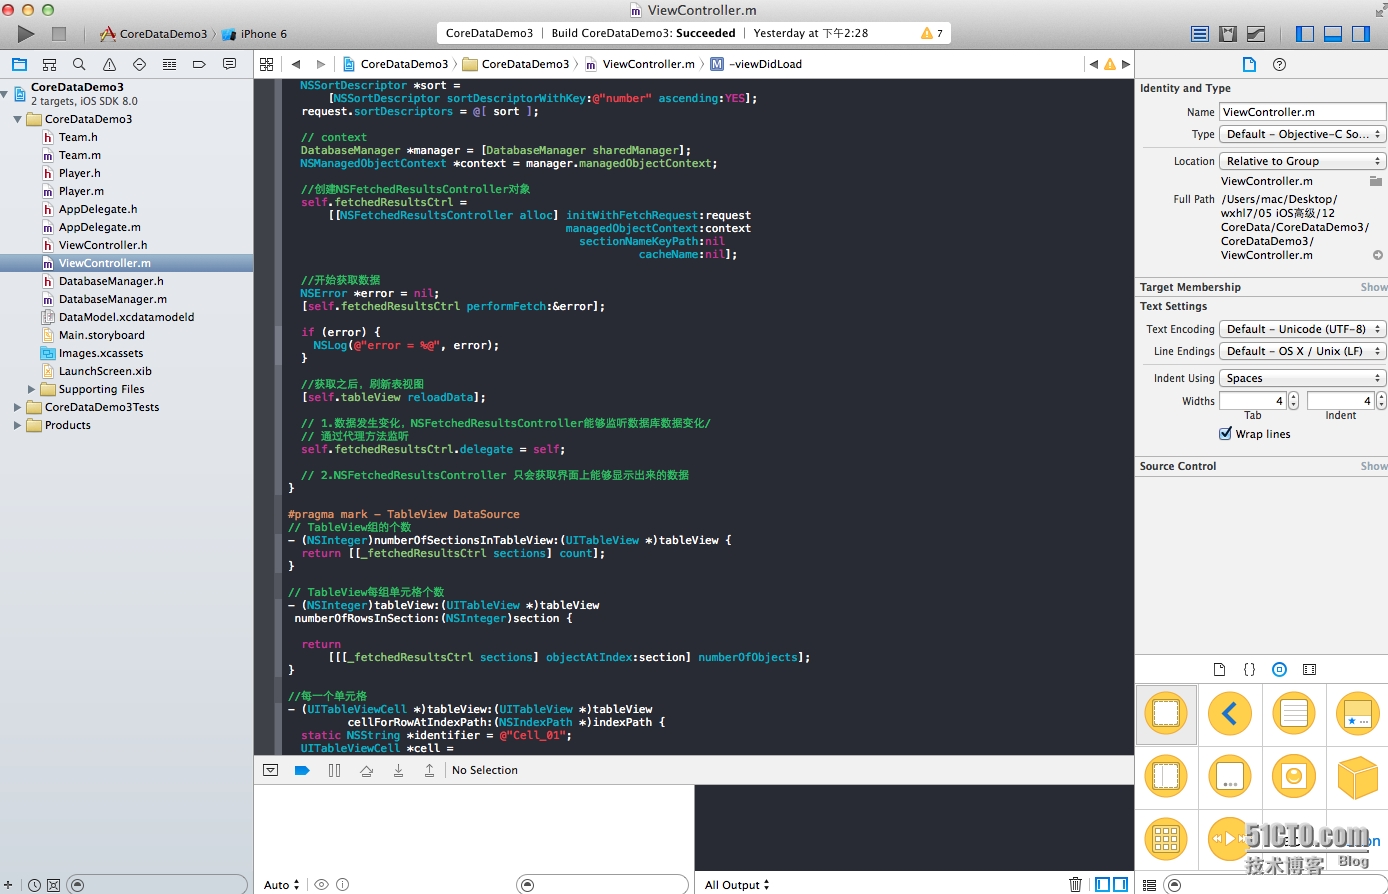Open the All Output console filter dropdown
The height and width of the screenshot is (894, 1388).
pos(737,885)
